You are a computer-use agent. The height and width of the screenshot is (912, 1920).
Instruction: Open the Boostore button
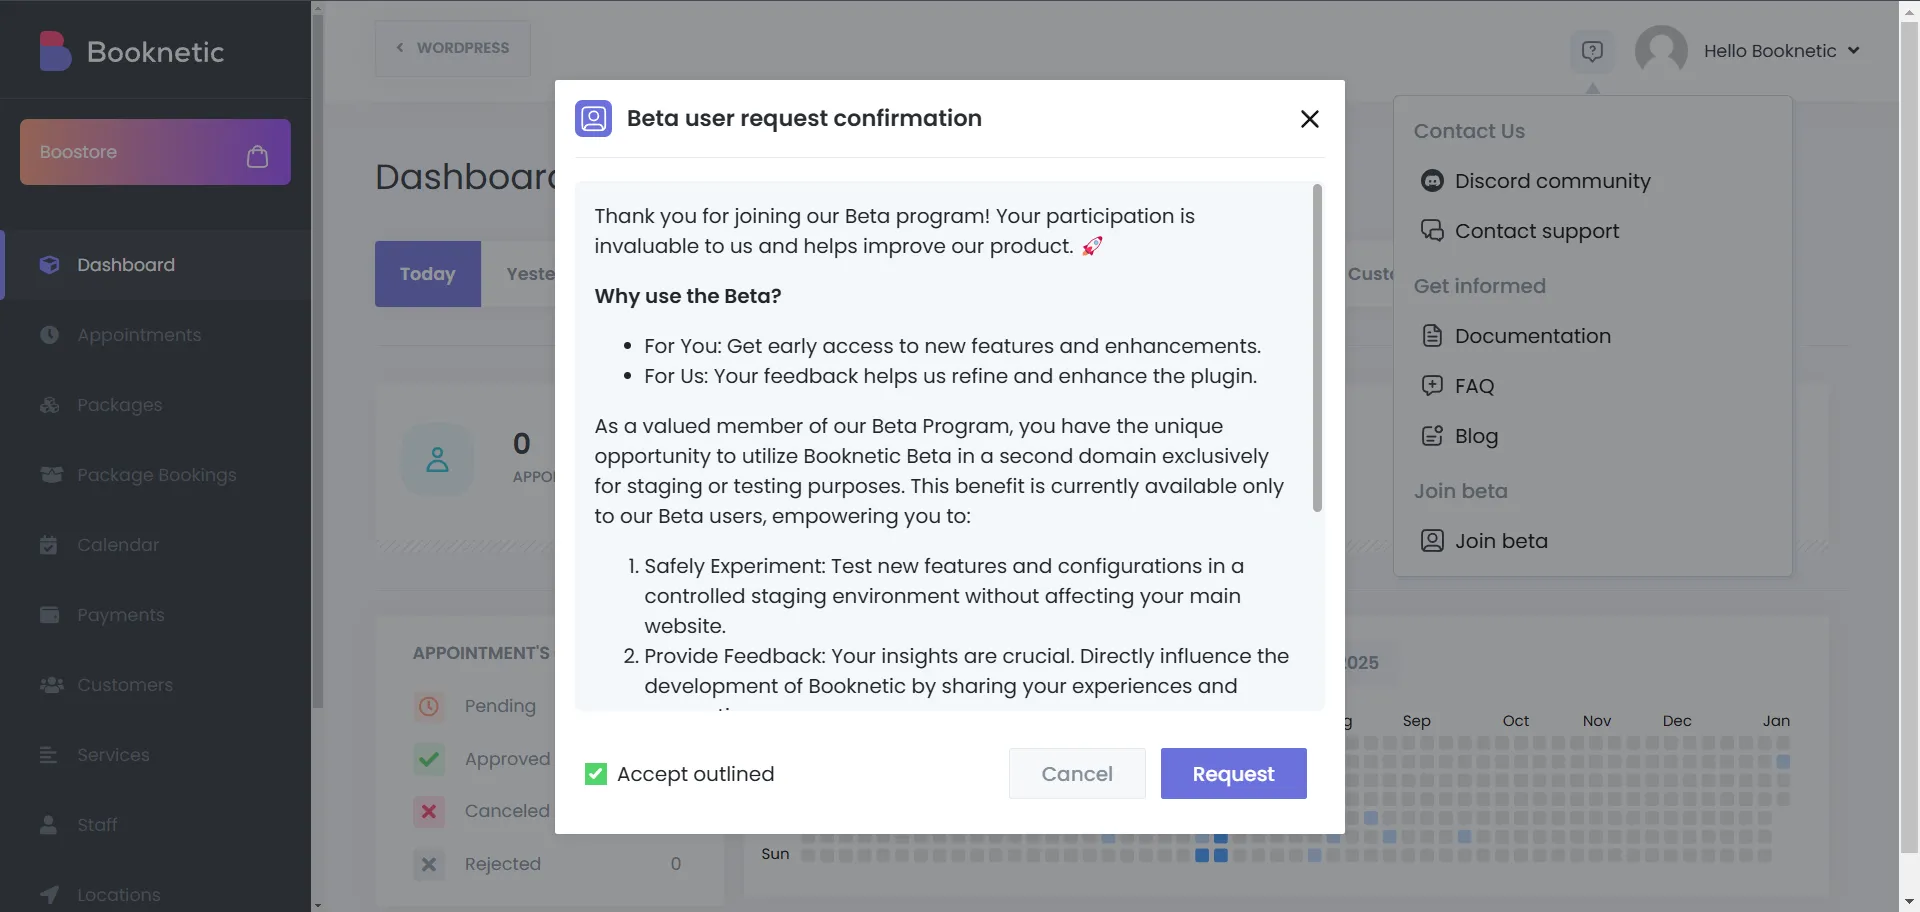coord(155,152)
